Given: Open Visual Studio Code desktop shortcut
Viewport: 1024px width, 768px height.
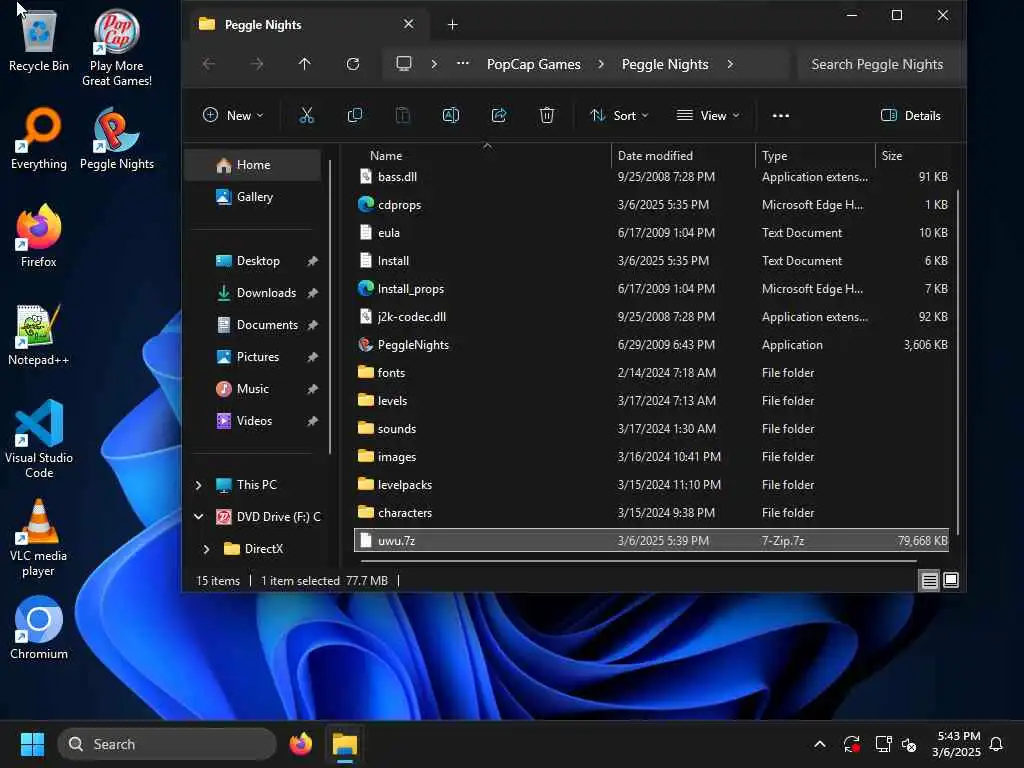Looking at the screenshot, I should 39,439.
